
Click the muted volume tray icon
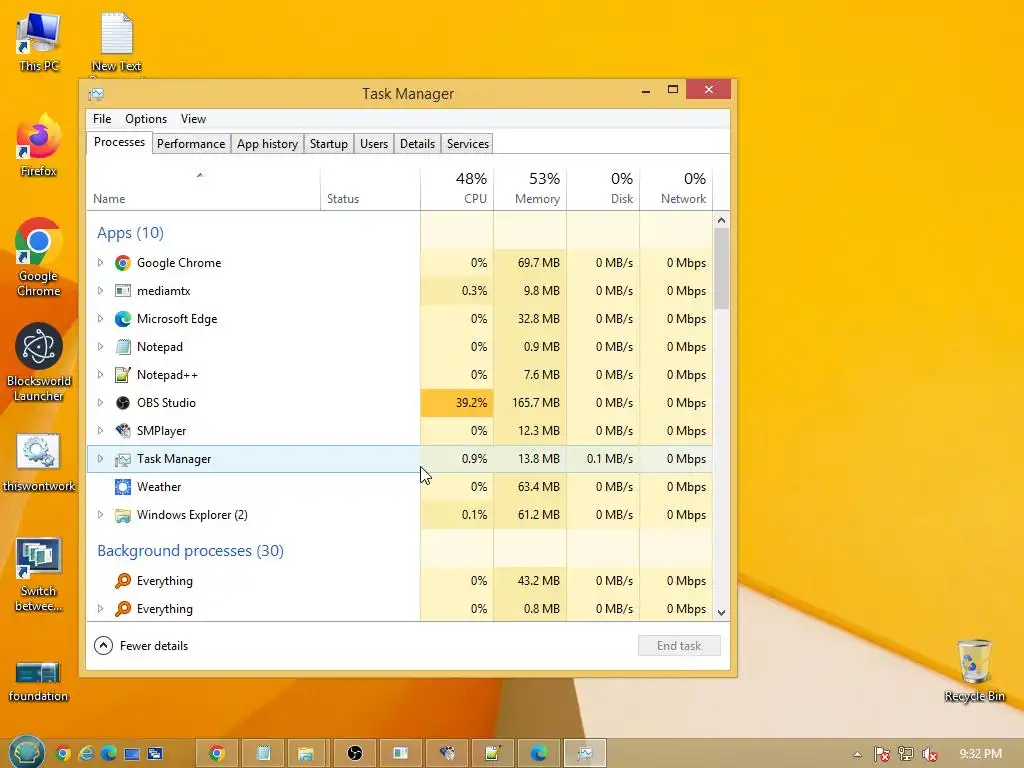point(929,754)
